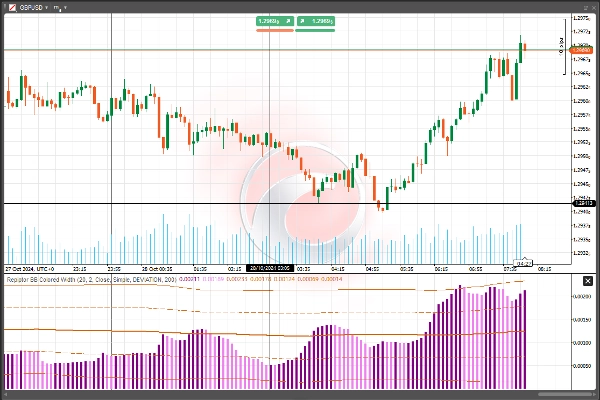600x400 pixels.
Task: Close the GBPUSD chart panel
Action: point(592,6)
